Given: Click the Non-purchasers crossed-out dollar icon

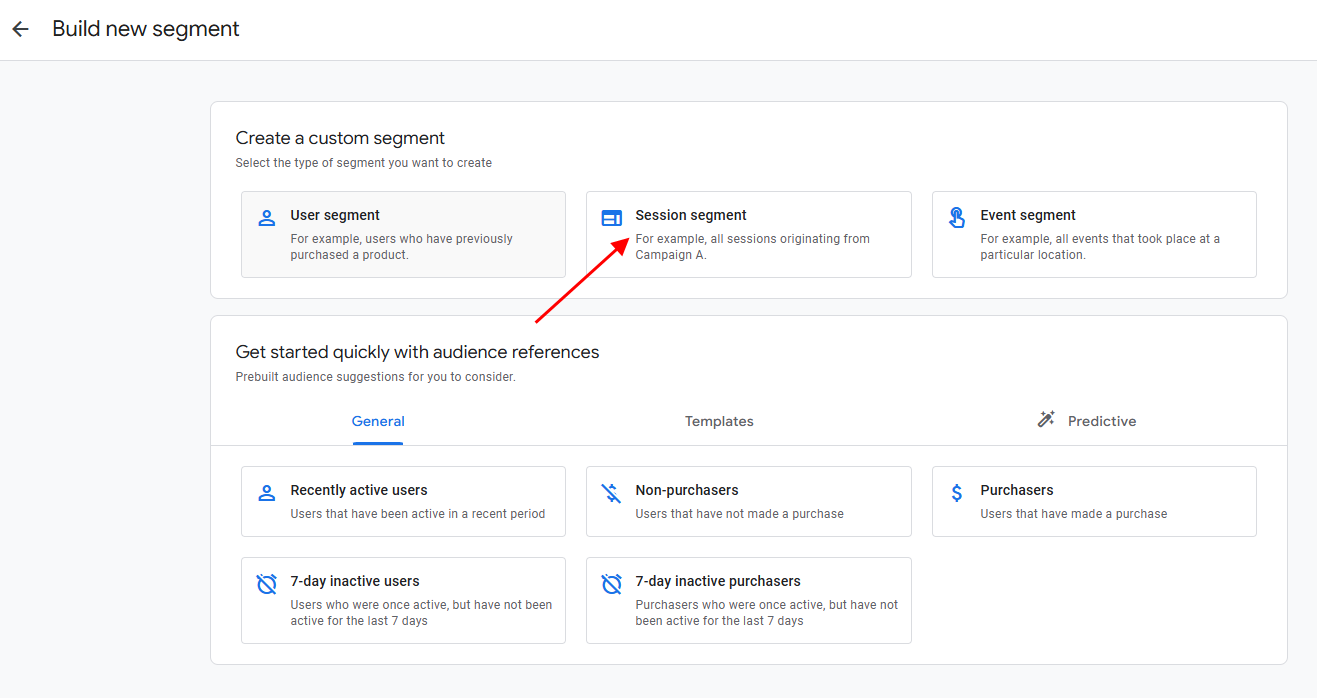Looking at the screenshot, I should tap(611, 492).
